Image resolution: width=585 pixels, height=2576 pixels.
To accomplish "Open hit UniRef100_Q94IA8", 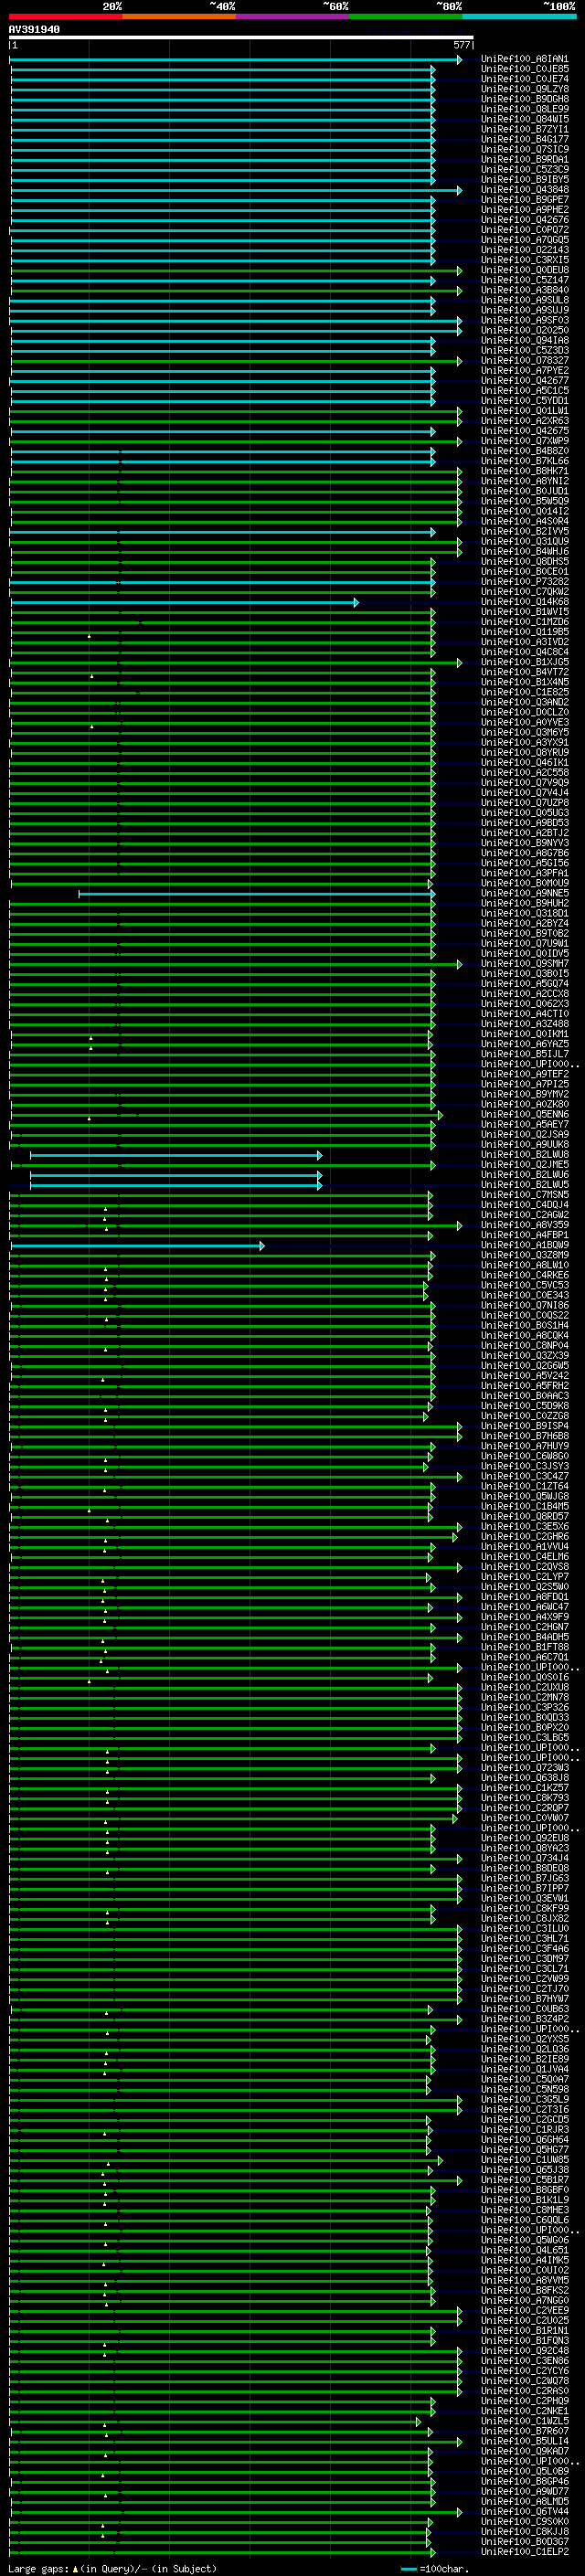I will coord(524,340).
